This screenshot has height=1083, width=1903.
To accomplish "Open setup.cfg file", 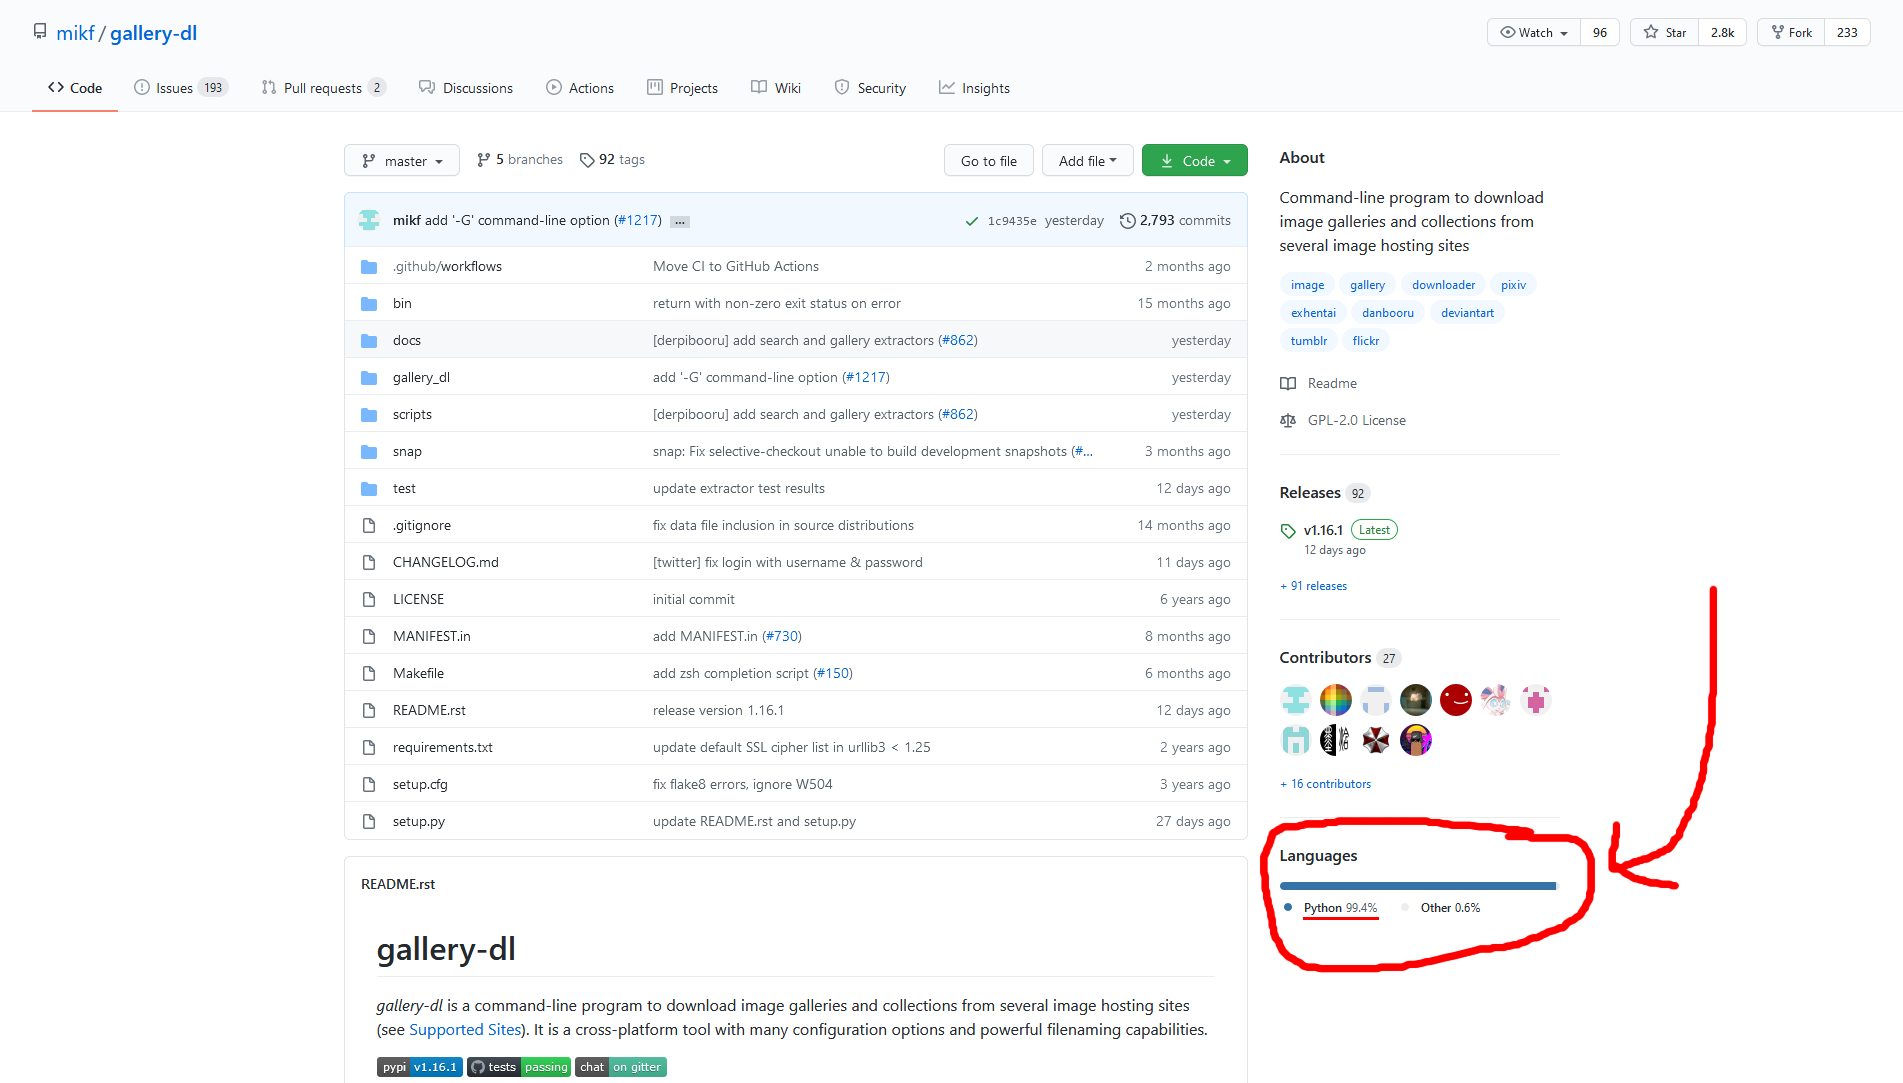I will click(420, 784).
